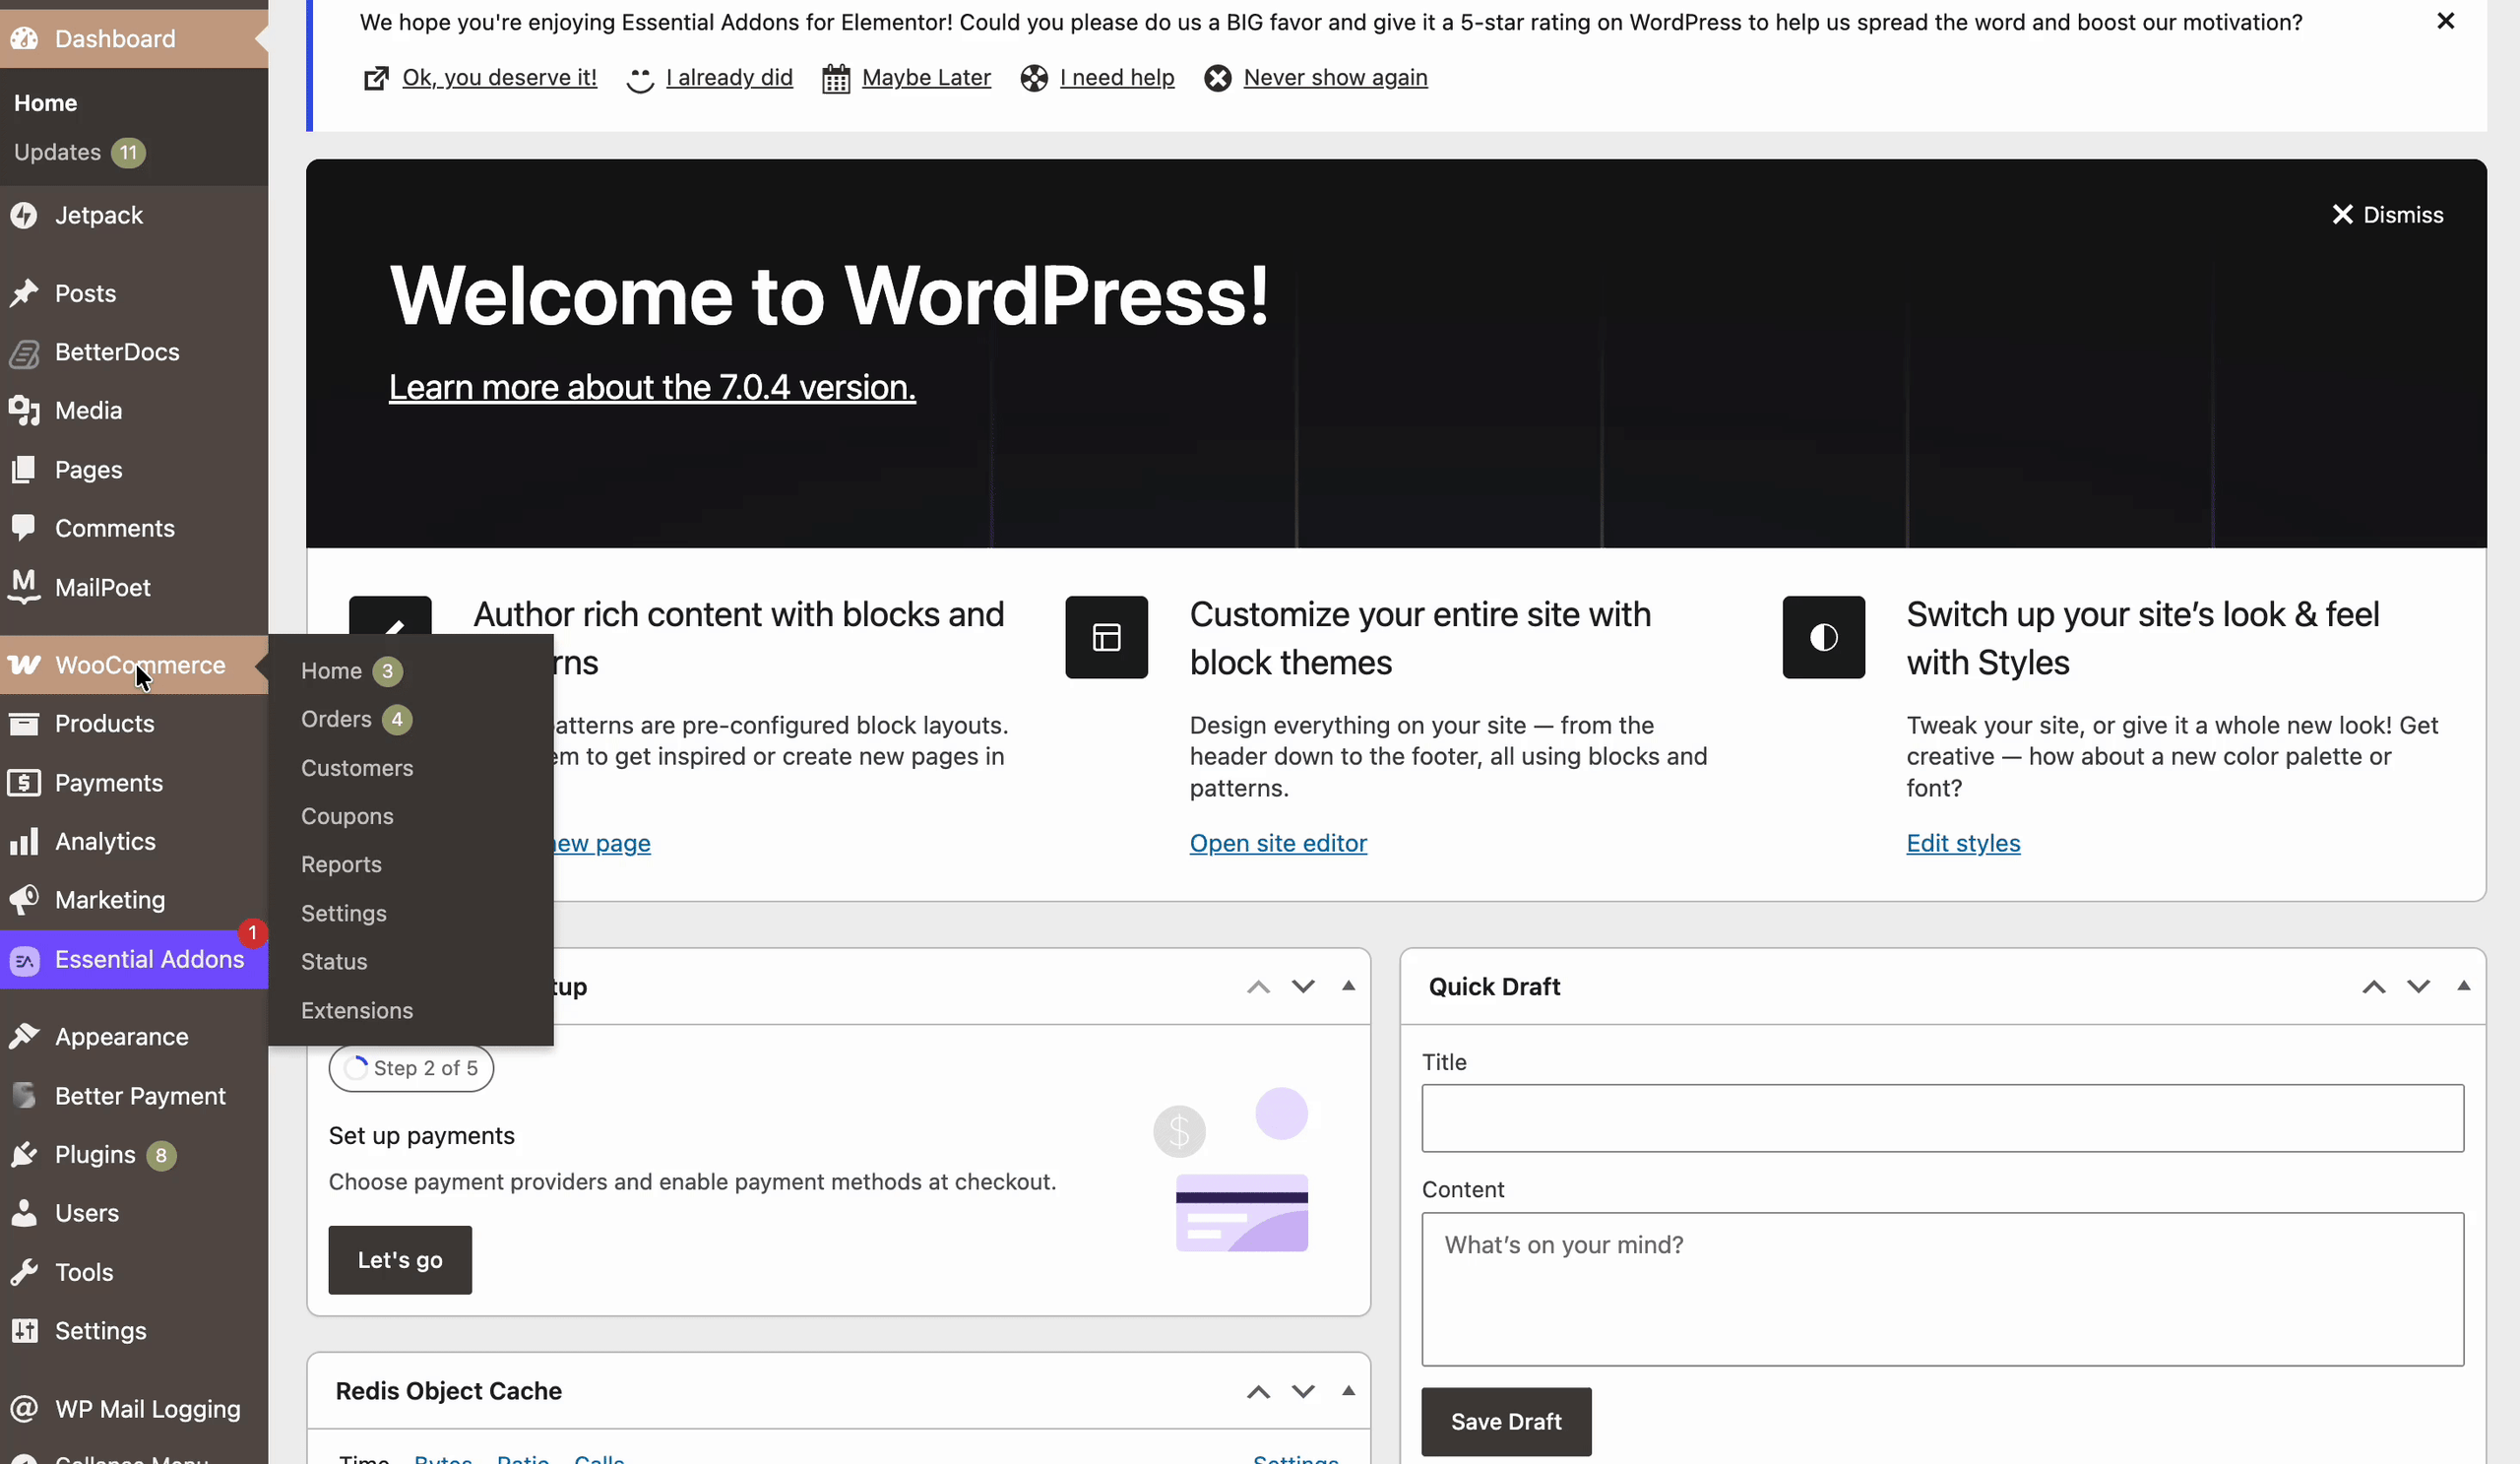Click the Posts pushpin icon
Screen dimensions: 2520x1464
coord(24,293)
